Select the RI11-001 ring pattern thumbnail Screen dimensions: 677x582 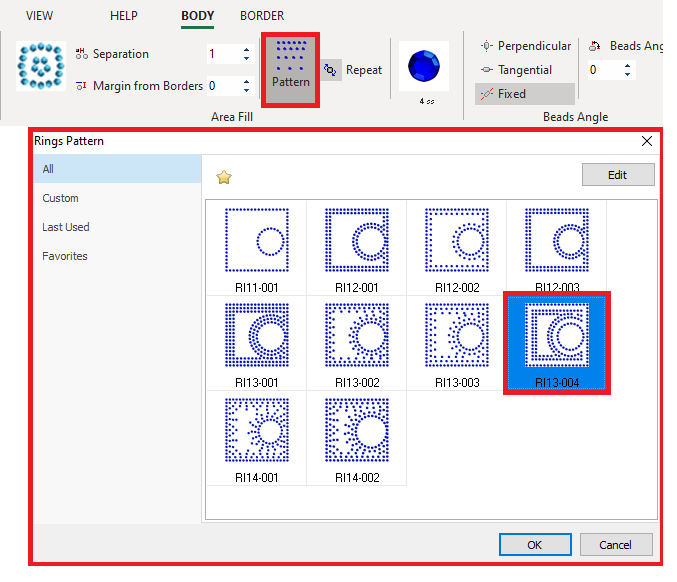tap(256, 246)
